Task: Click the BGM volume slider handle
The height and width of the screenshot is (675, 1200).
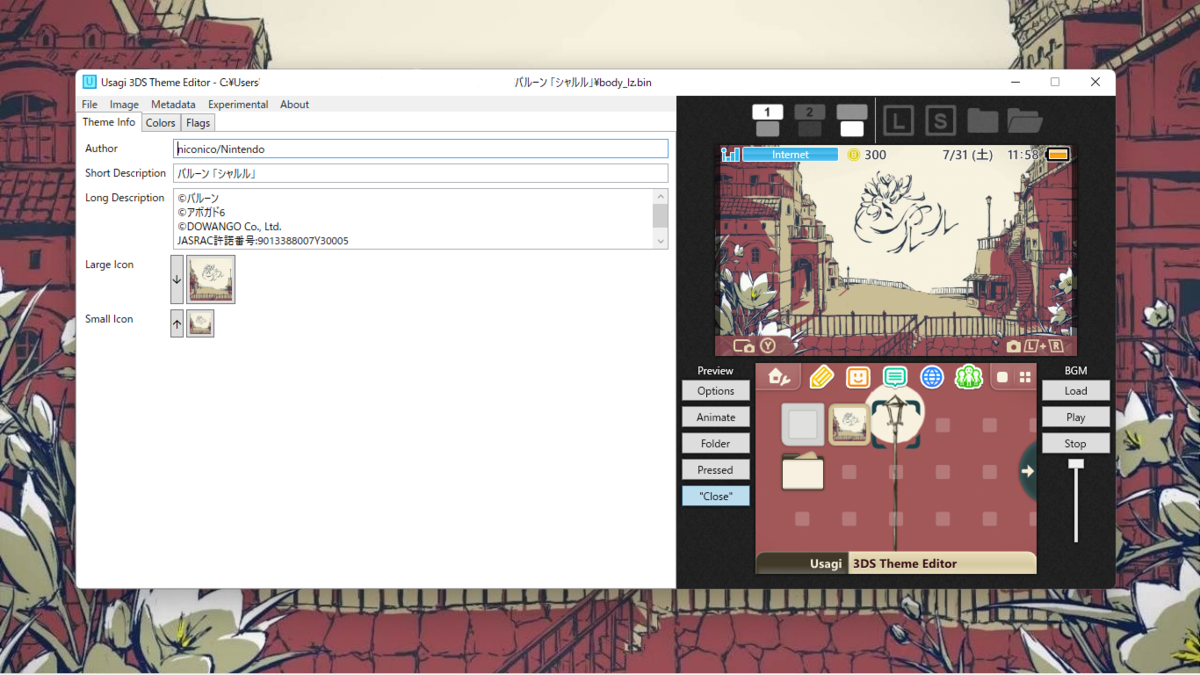Action: click(1076, 464)
